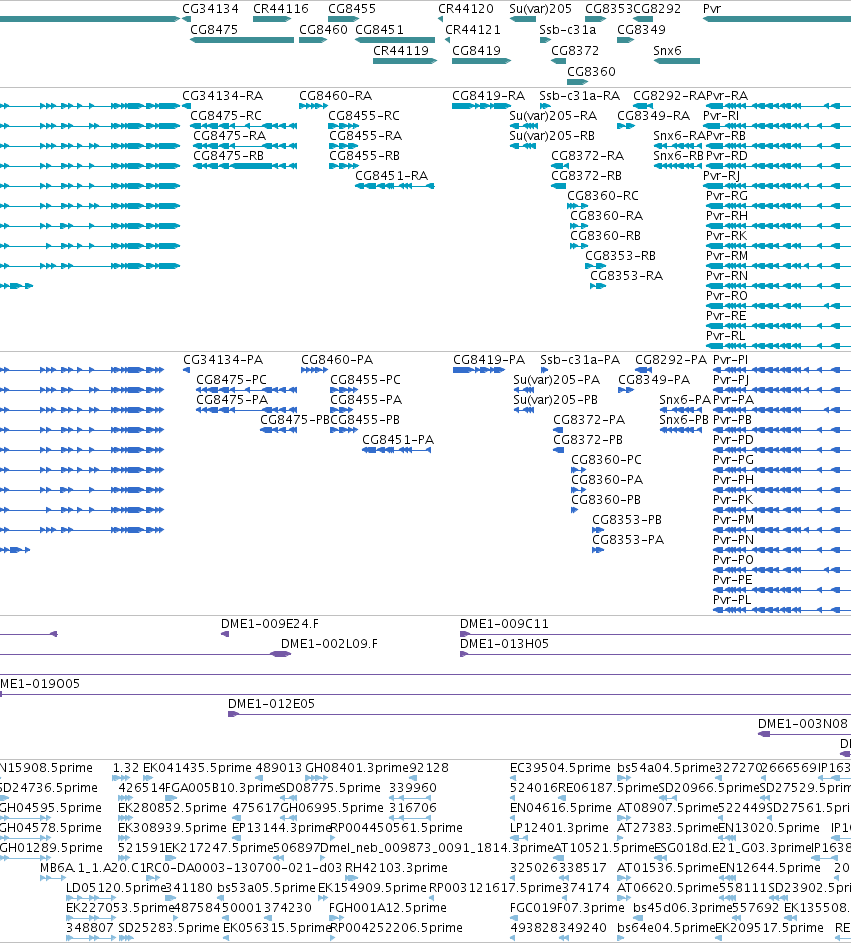
Task: Select transcript Su(var)205-RB label
Action: tap(552, 136)
